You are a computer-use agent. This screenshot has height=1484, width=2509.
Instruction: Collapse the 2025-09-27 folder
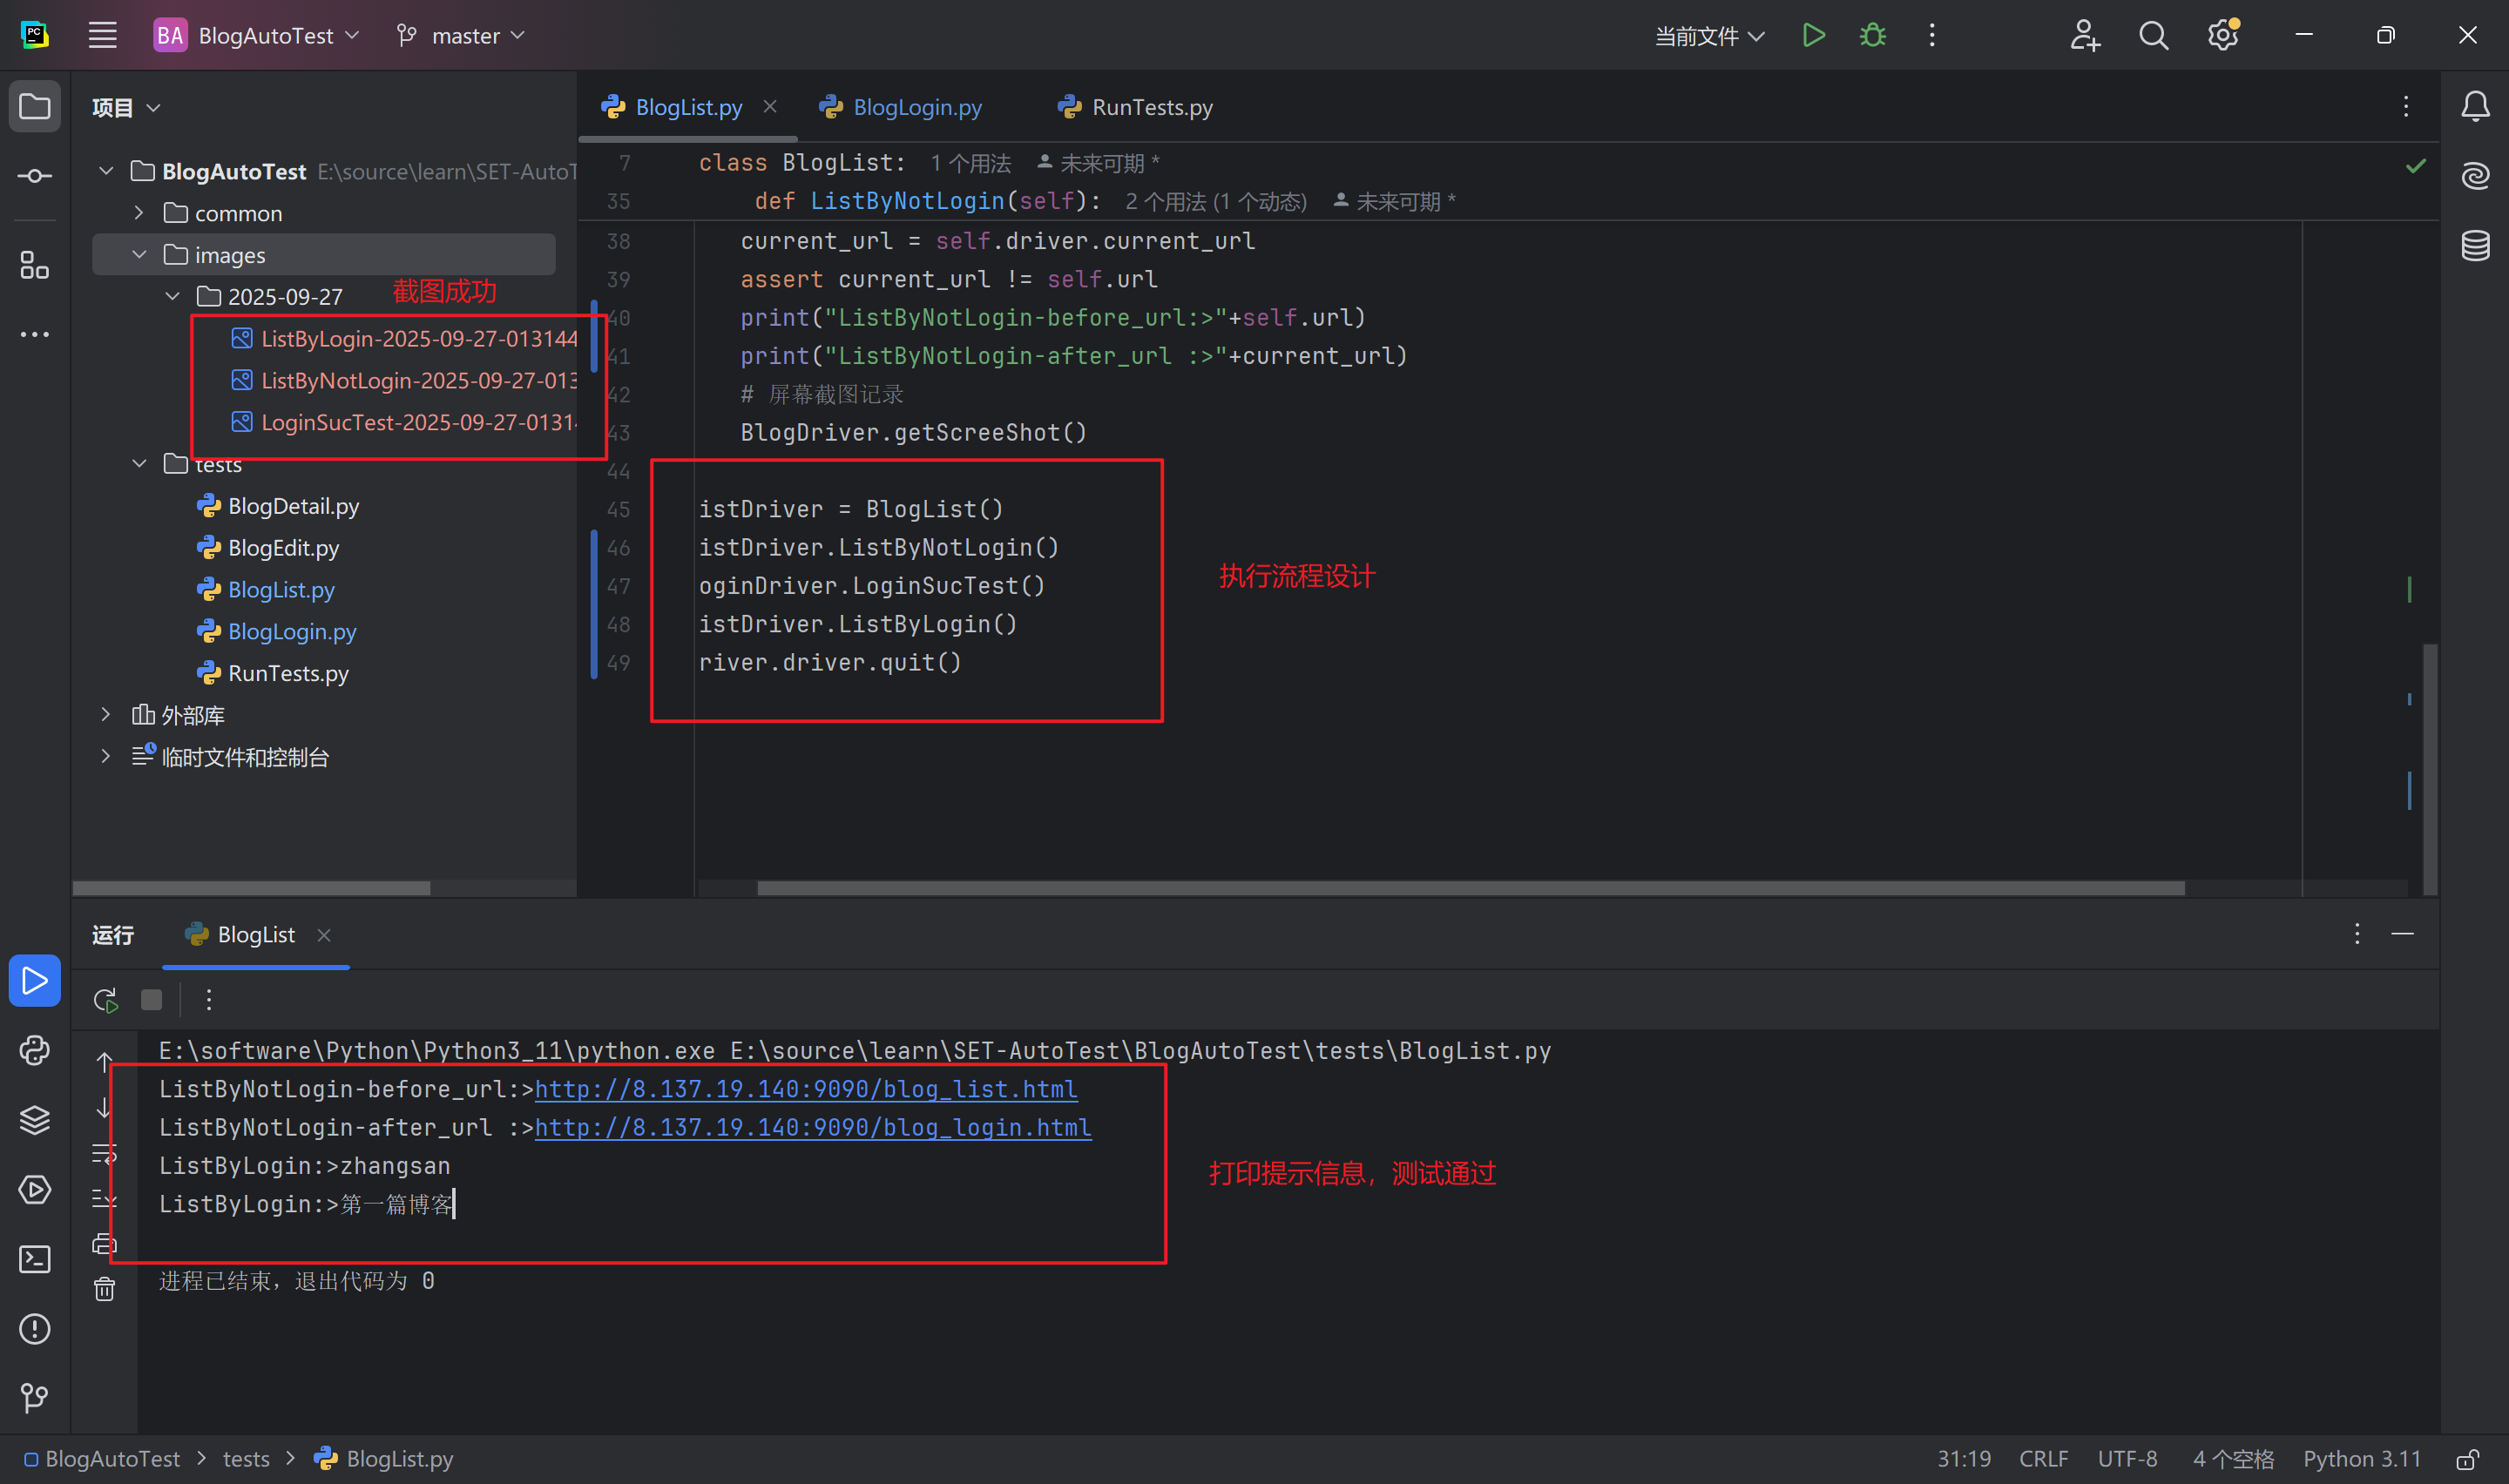172,296
